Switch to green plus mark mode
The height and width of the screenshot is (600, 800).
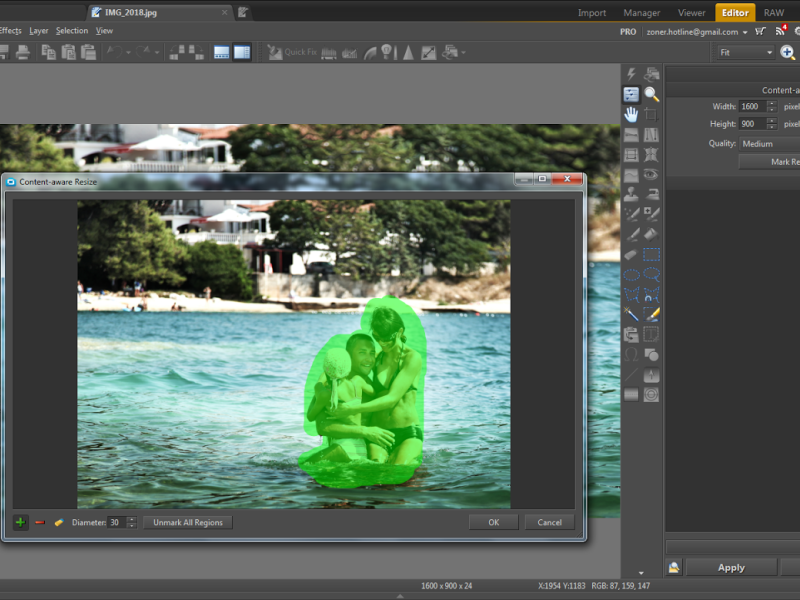[20, 522]
